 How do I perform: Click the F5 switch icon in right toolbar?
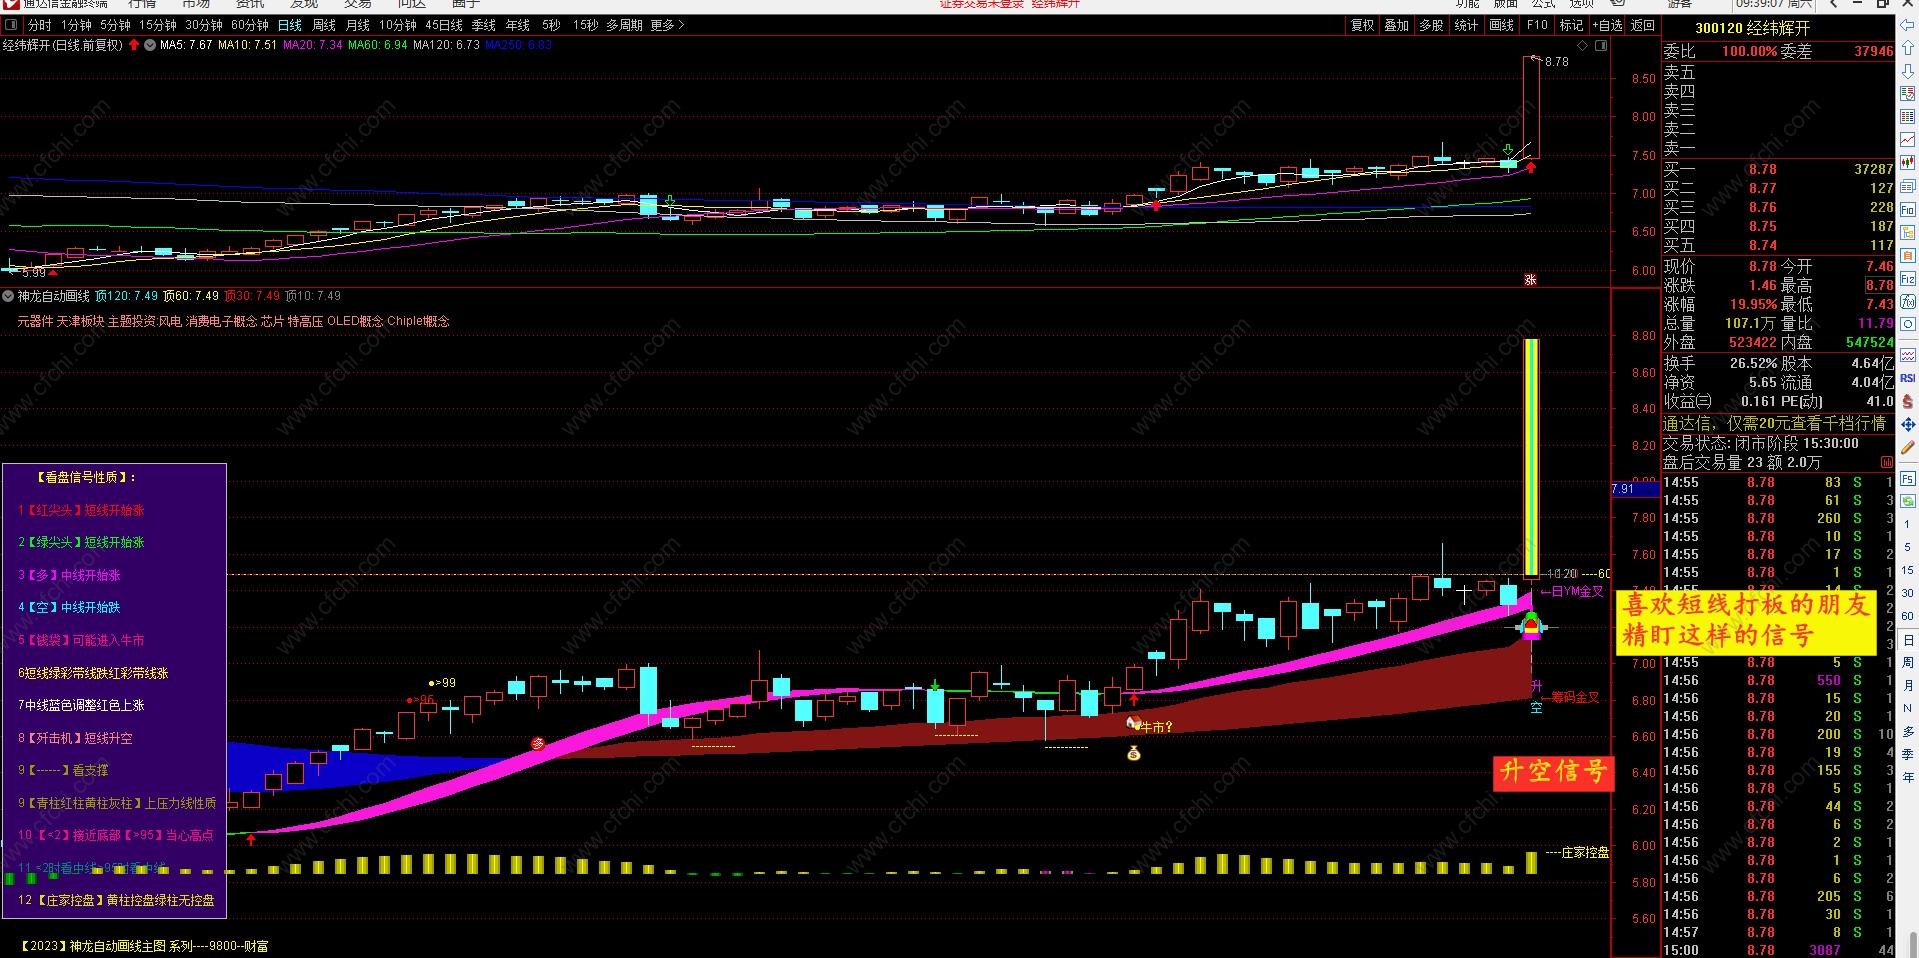[1908, 479]
